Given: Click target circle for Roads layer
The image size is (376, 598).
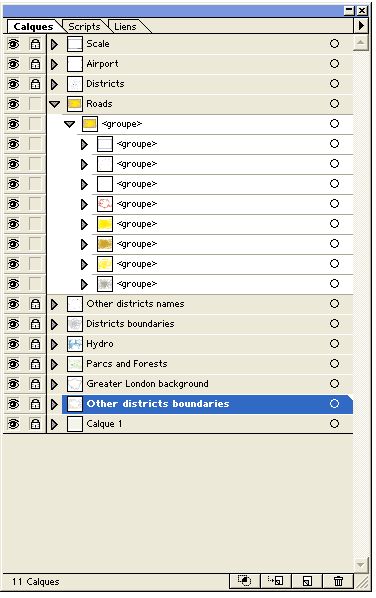Looking at the screenshot, I should tap(334, 104).
